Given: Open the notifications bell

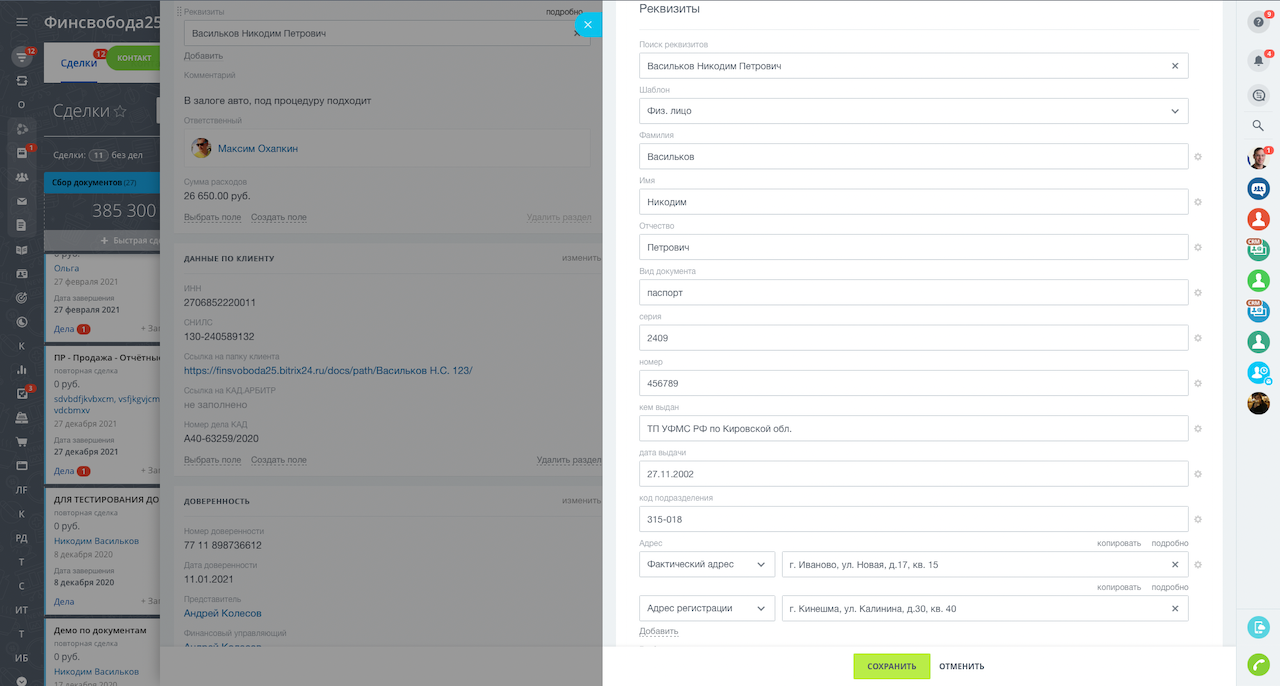Looking at the screenshot, I should tap(1258, 60).
